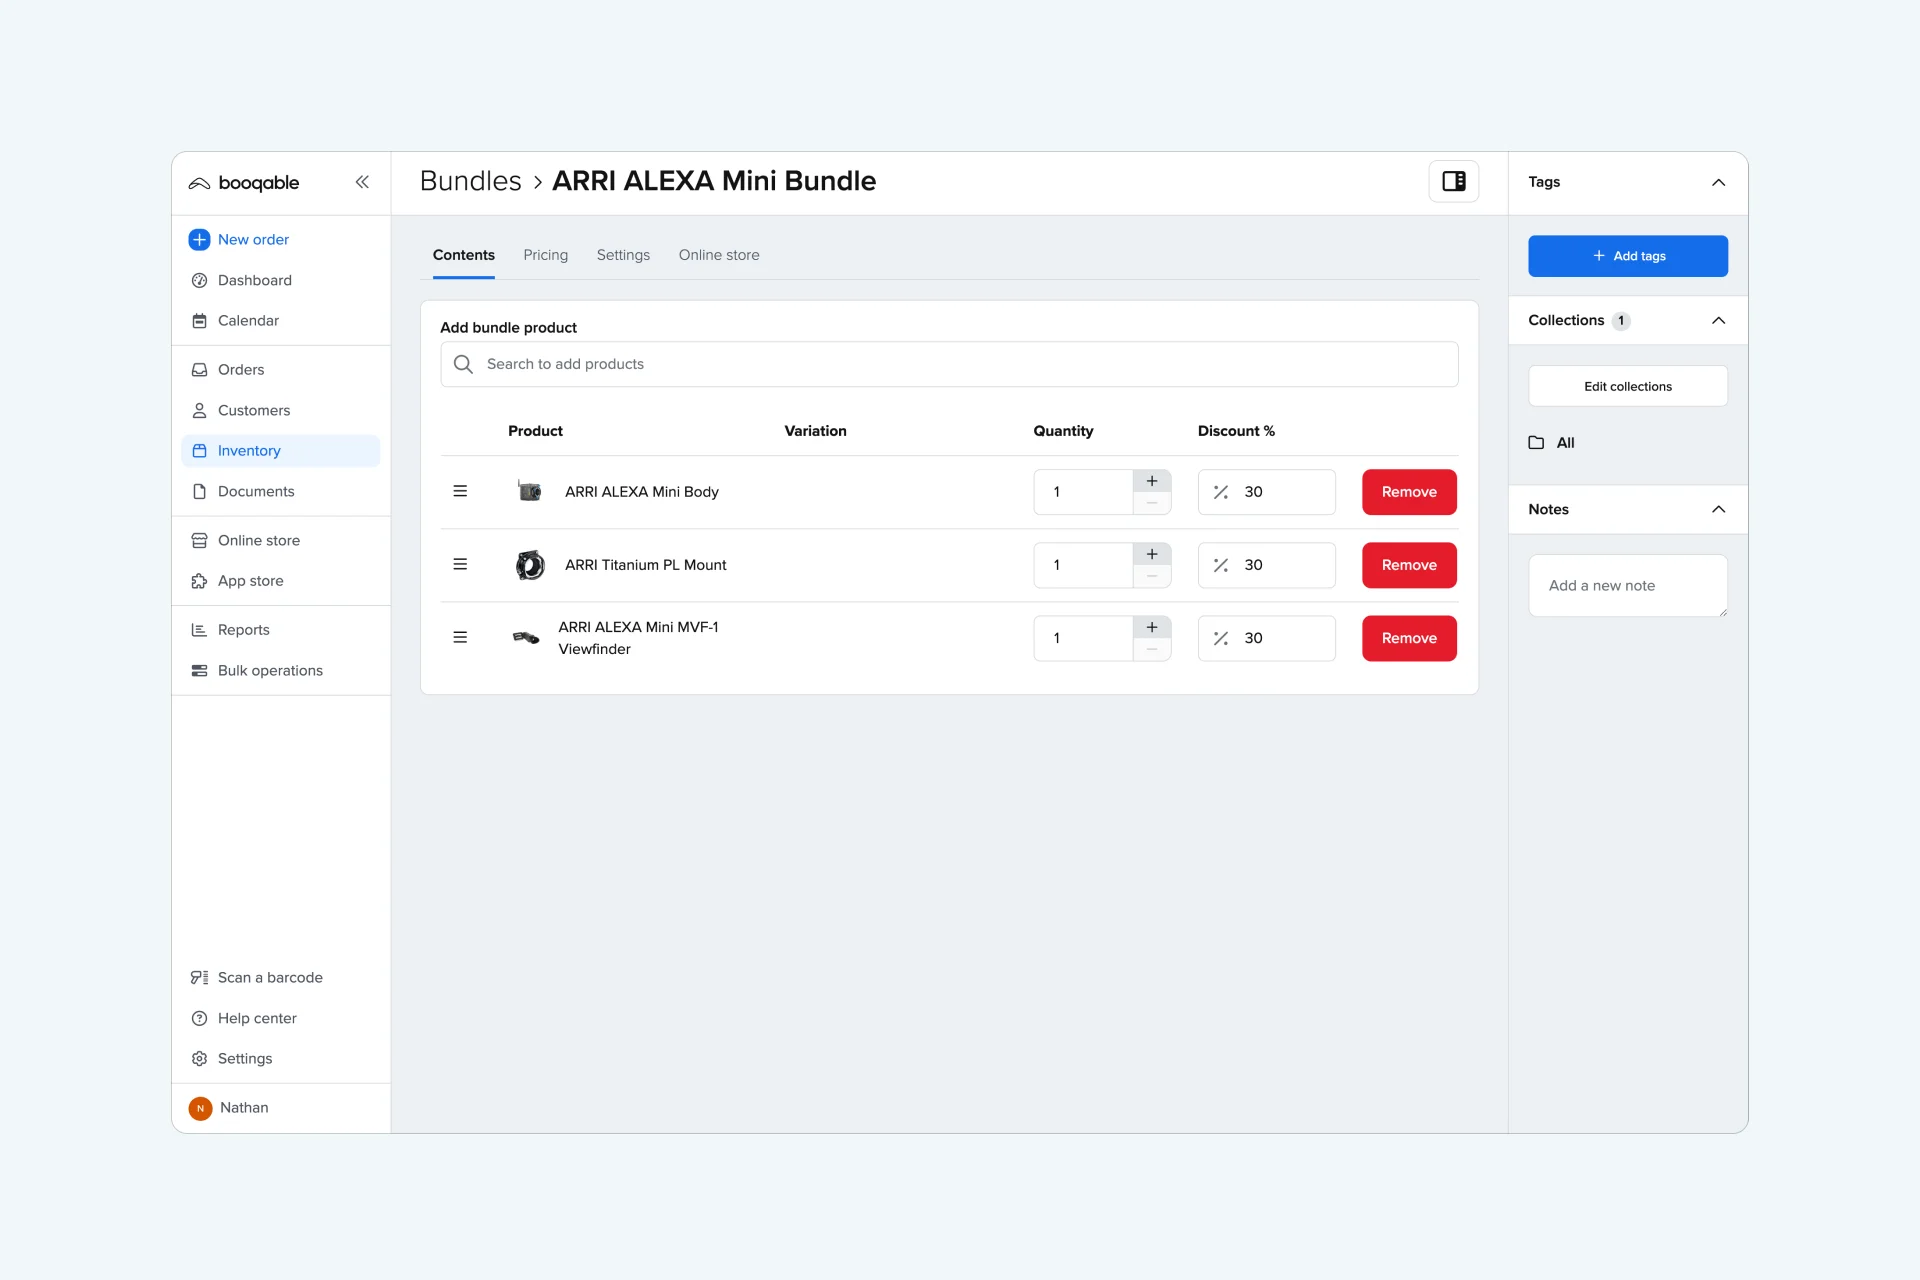This screenshot has height=1280, width=1920.
Task: Edit discount field for ARRI Titanium PL Mount
Action: (x=1266, y=565)
